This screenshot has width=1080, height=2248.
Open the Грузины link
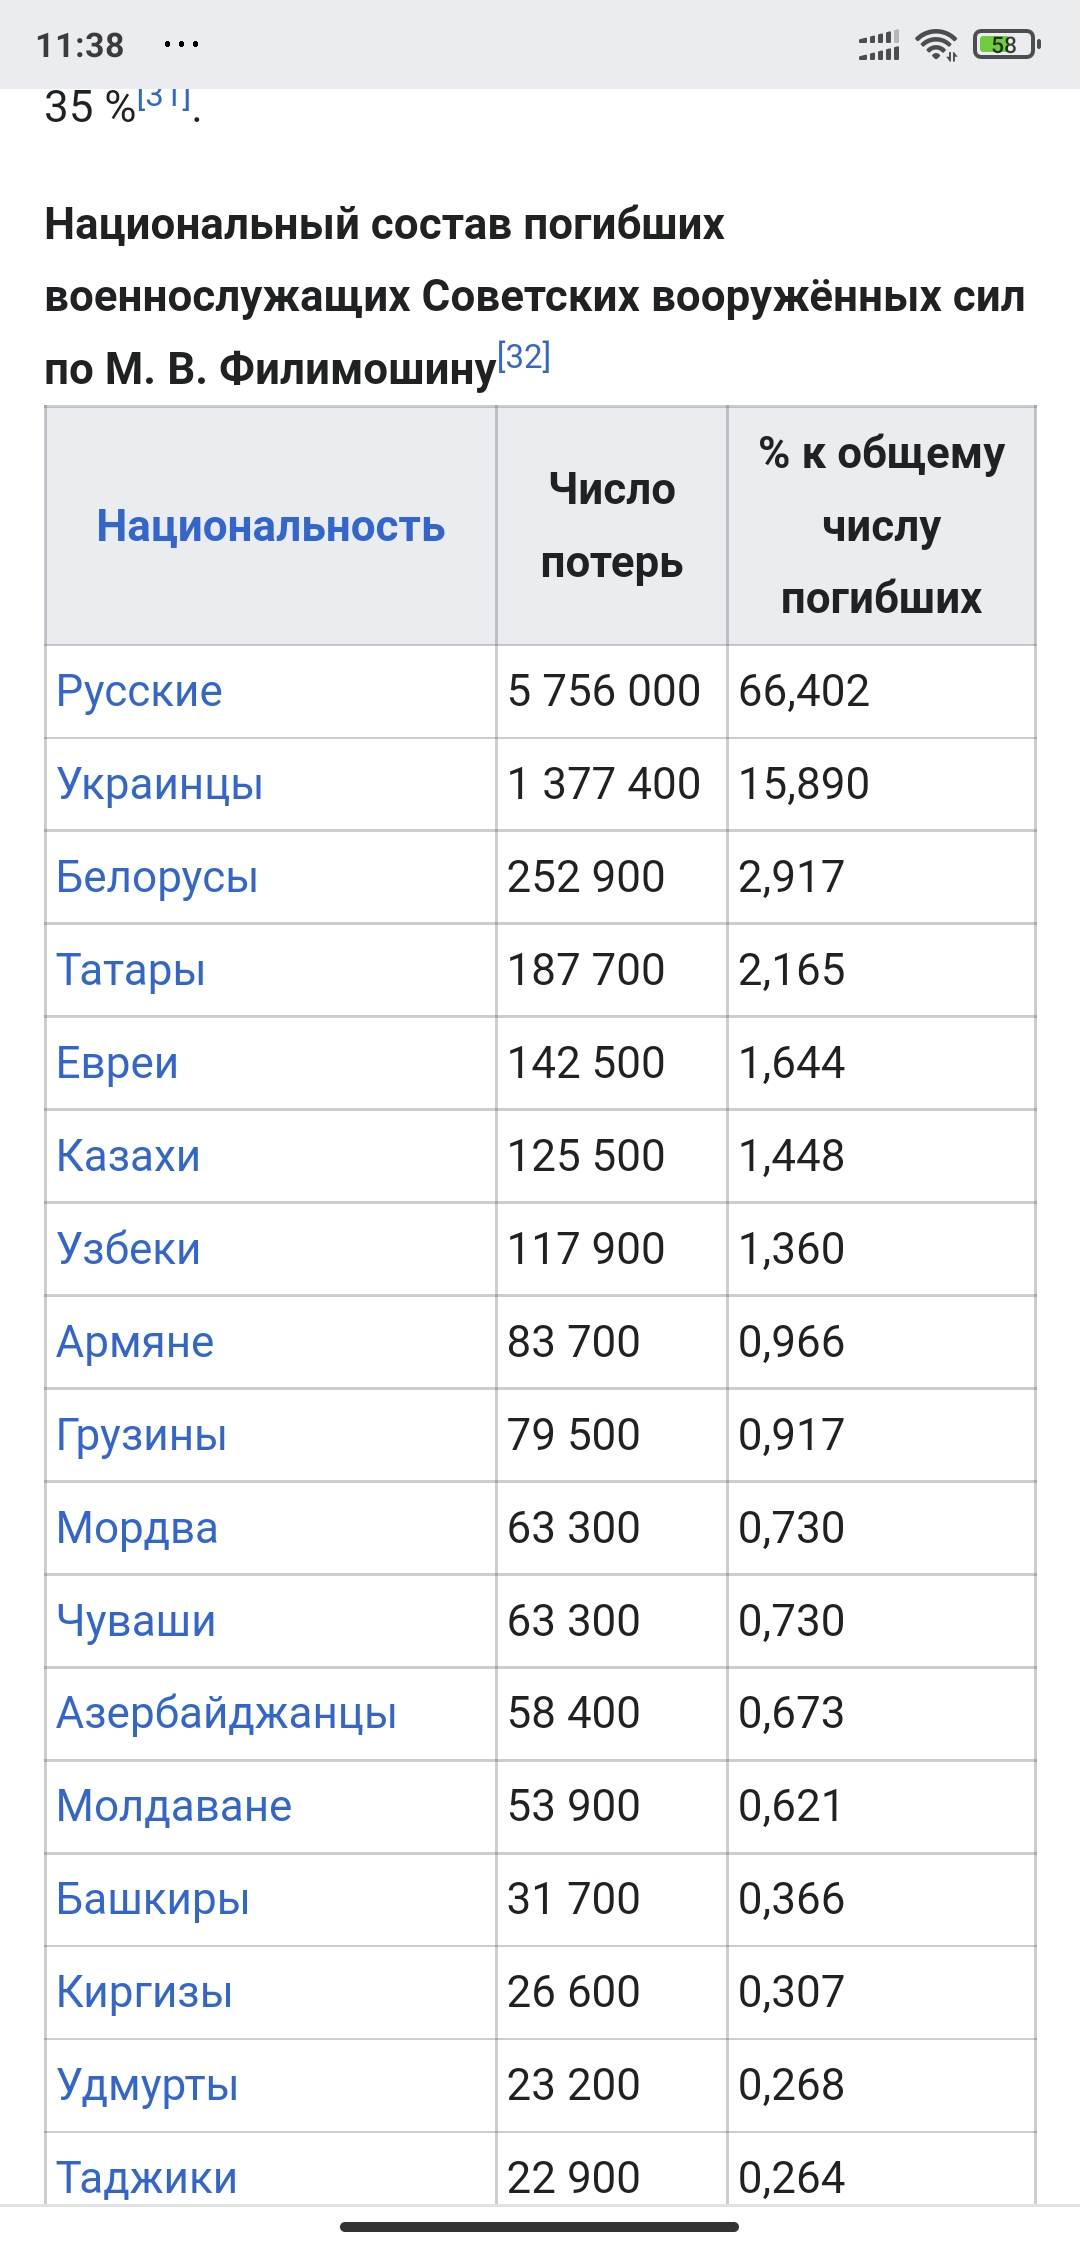[141, 1435]
